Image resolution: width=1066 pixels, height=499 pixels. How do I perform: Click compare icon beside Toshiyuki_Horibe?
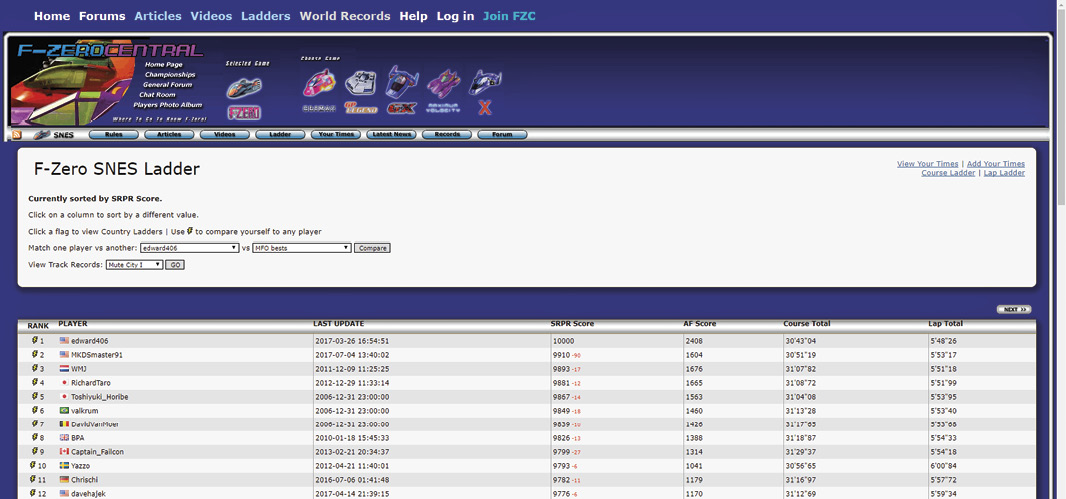[34, 396]
